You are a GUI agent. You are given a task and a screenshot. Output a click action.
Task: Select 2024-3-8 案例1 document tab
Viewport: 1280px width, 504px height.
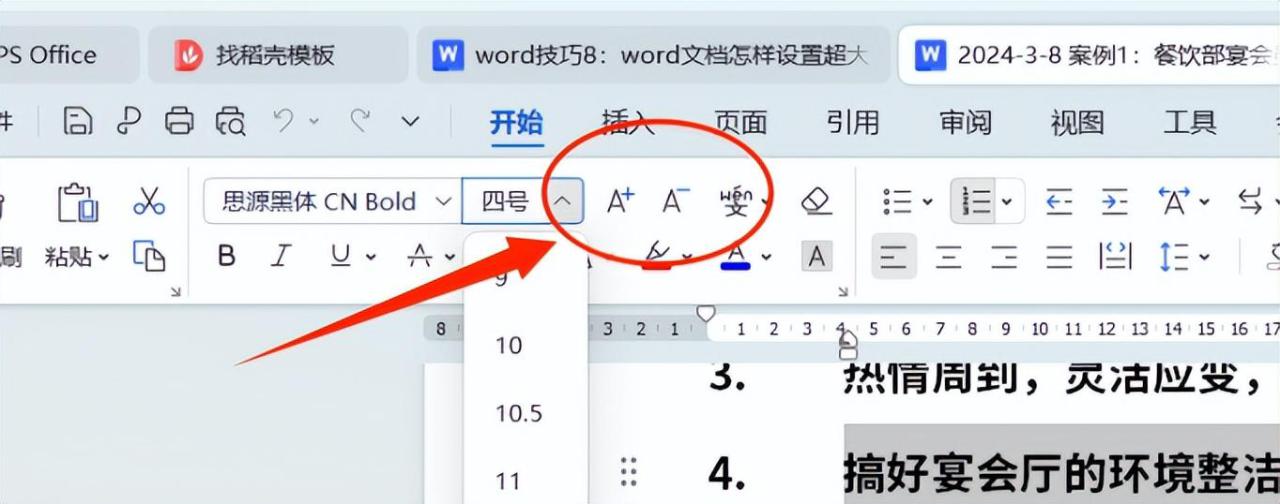pos(1090,55)
